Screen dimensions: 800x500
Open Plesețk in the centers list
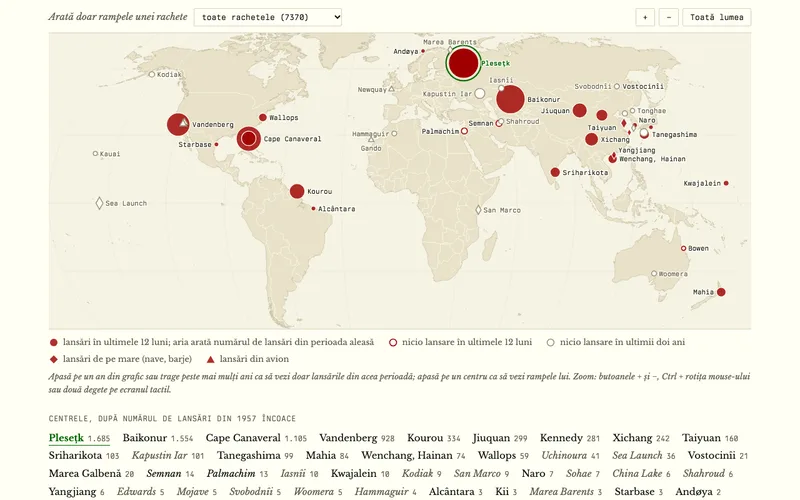tap(79, 438)
